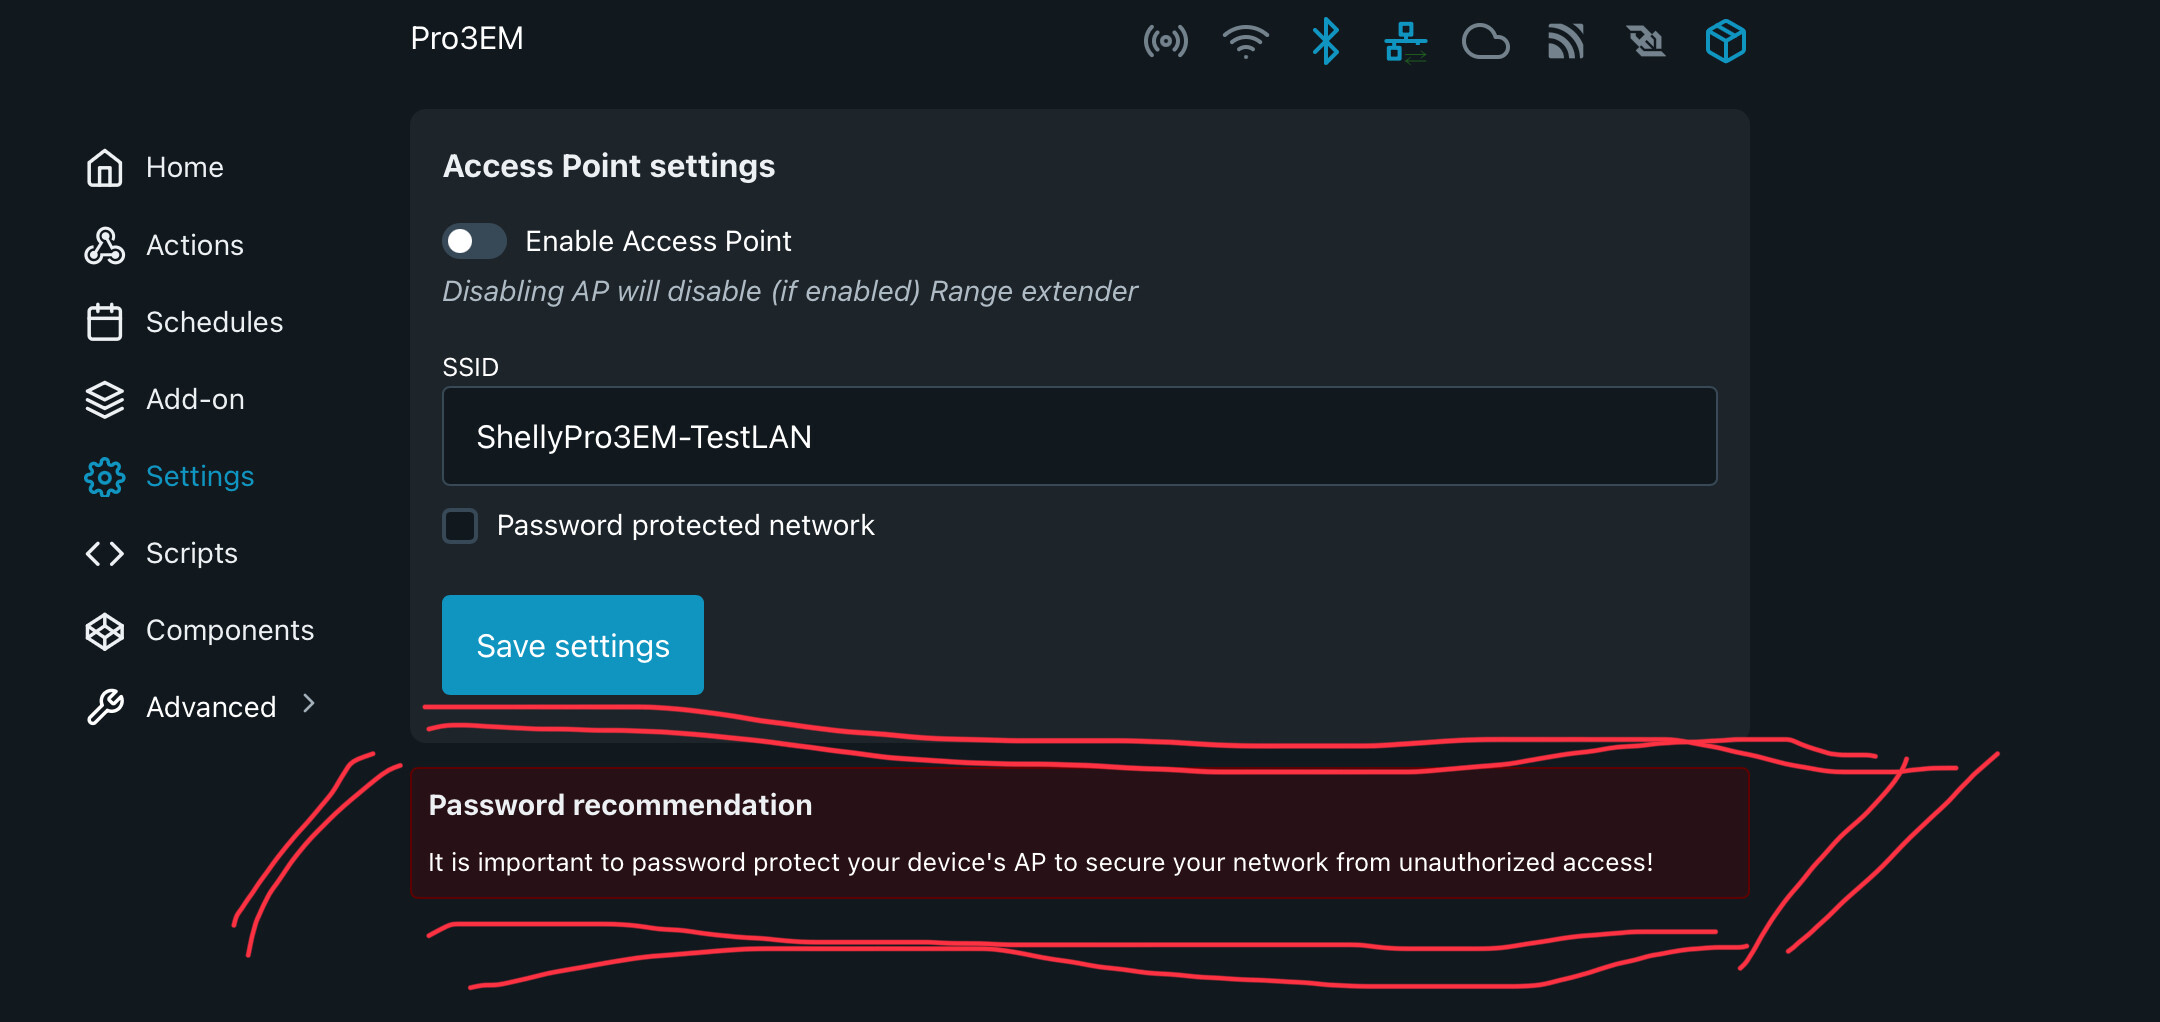Expand the Advanced menu chevron
The image size is (2160, 1022).
coord(309,704)
